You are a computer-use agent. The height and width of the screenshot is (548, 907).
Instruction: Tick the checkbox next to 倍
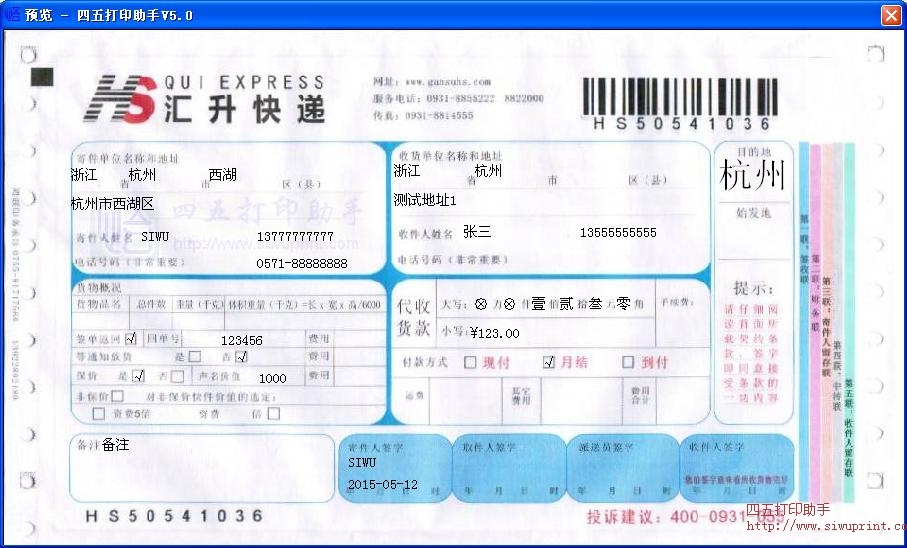point(274,414)
